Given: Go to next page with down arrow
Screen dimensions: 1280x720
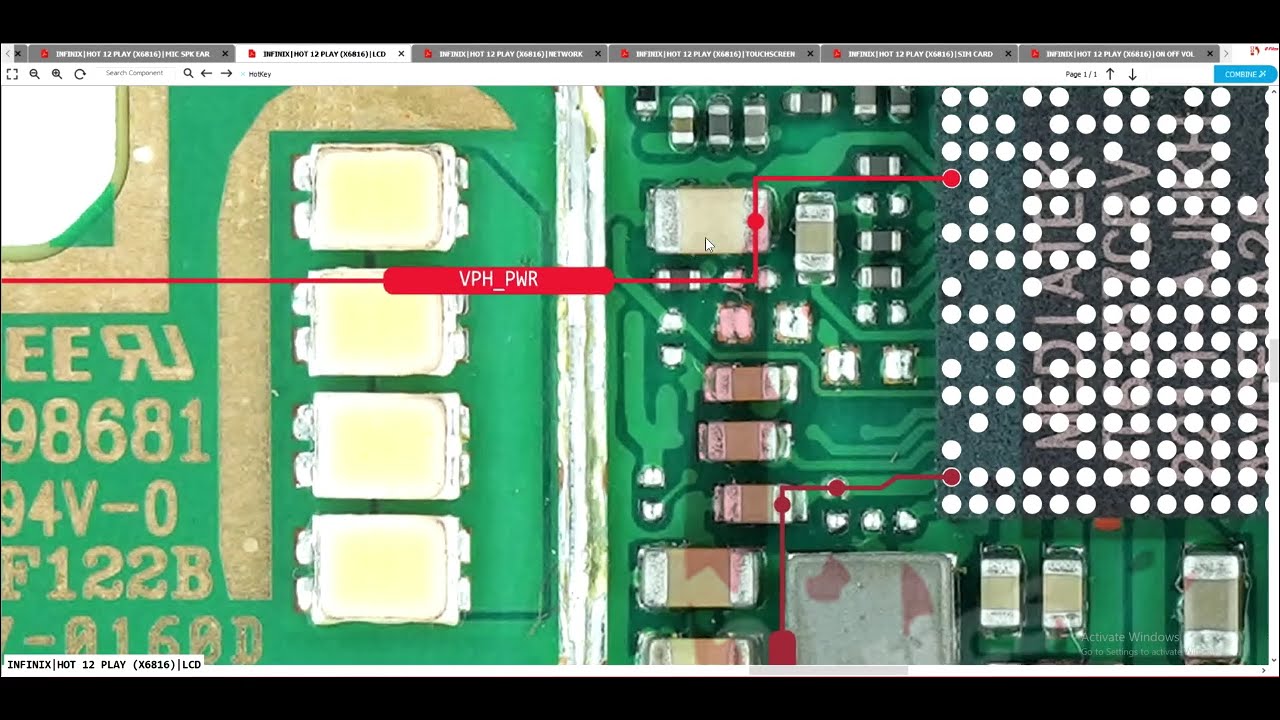Looking at the screenshot, I should point(1133,74).
